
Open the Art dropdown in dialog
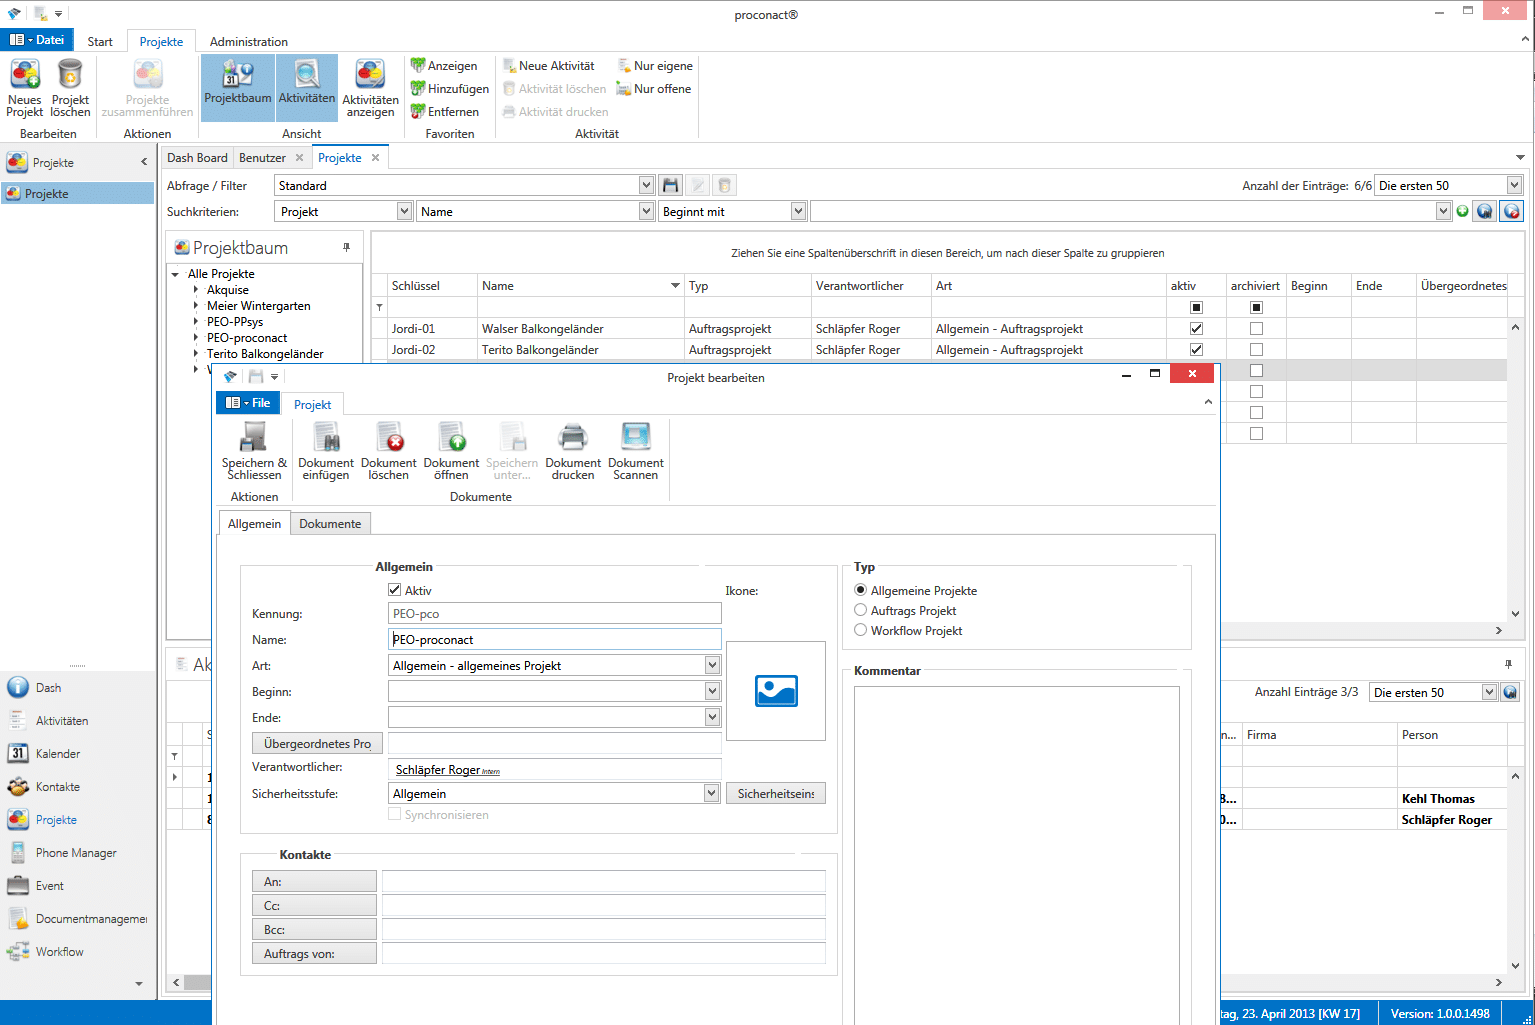[x=712, y=665]
